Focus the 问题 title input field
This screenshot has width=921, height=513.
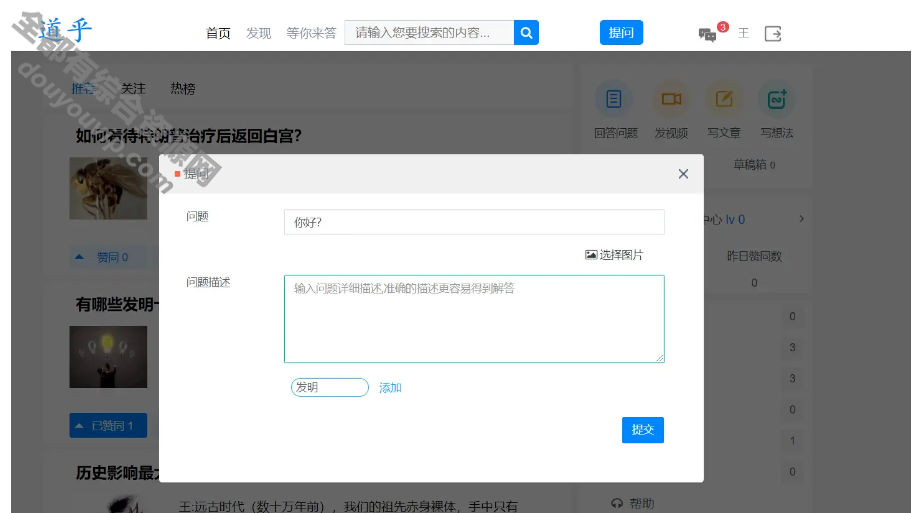click(x=474, y=222)
